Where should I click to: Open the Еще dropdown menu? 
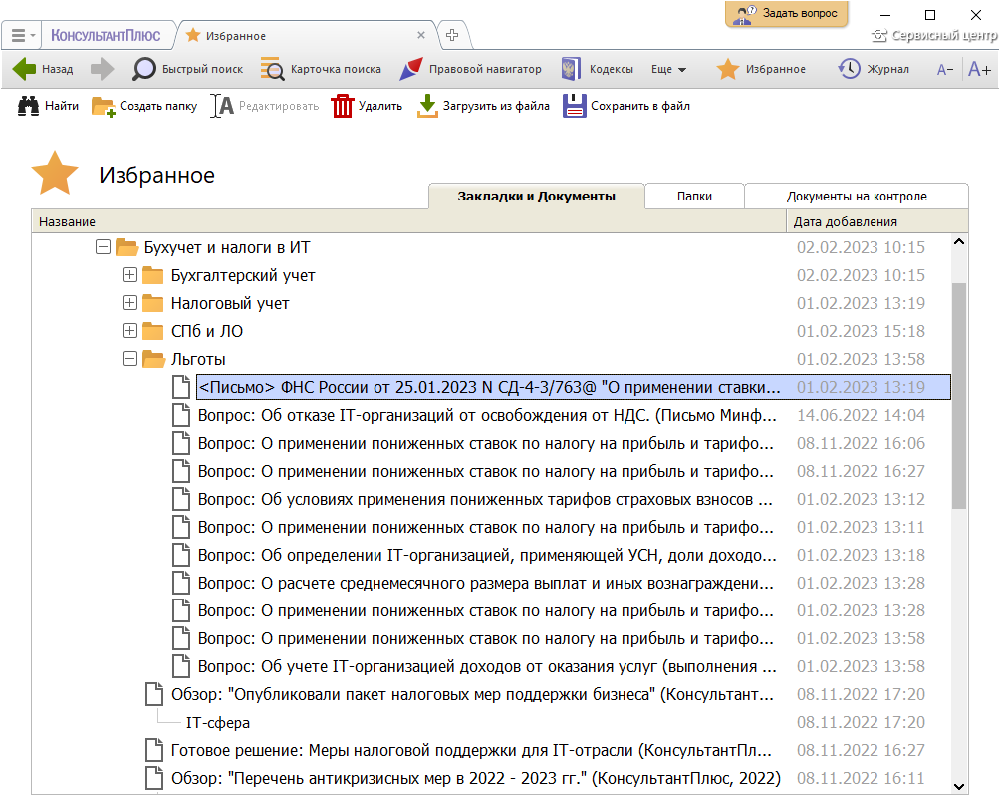[668, 69]
